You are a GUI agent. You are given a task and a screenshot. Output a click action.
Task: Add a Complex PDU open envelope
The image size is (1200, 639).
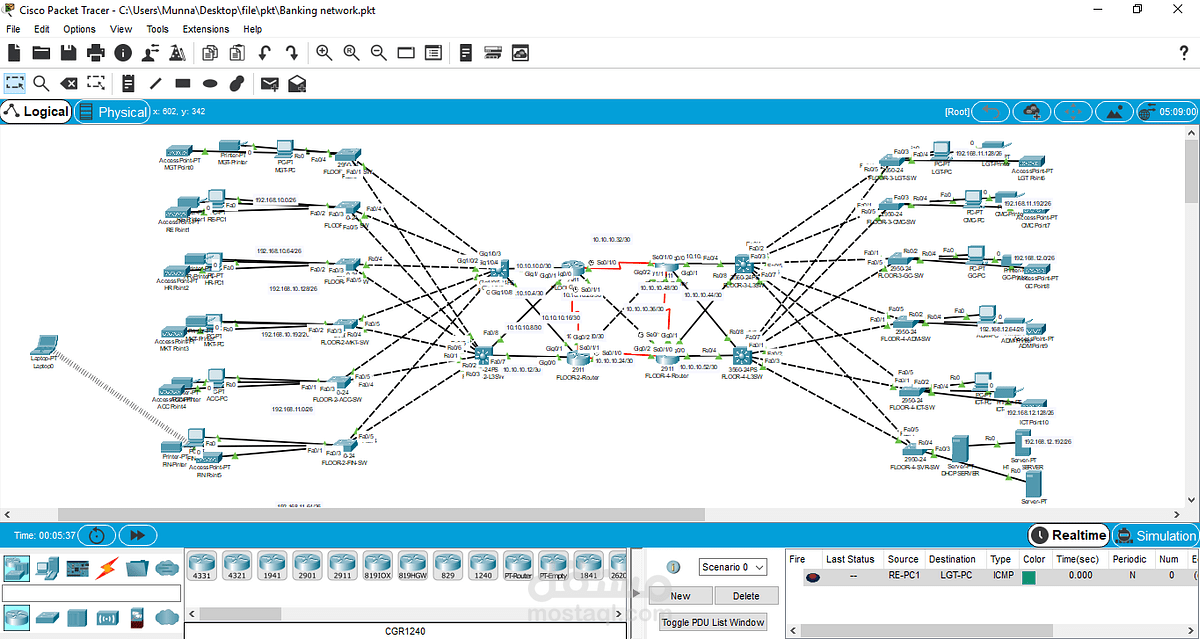tap(297, 83)
